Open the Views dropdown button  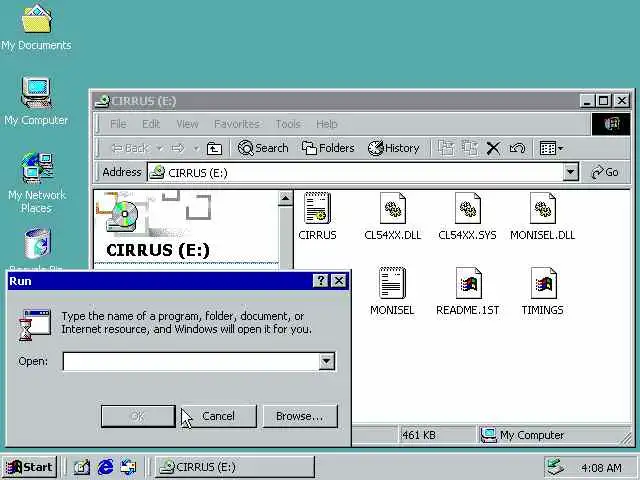click(551, 148)
